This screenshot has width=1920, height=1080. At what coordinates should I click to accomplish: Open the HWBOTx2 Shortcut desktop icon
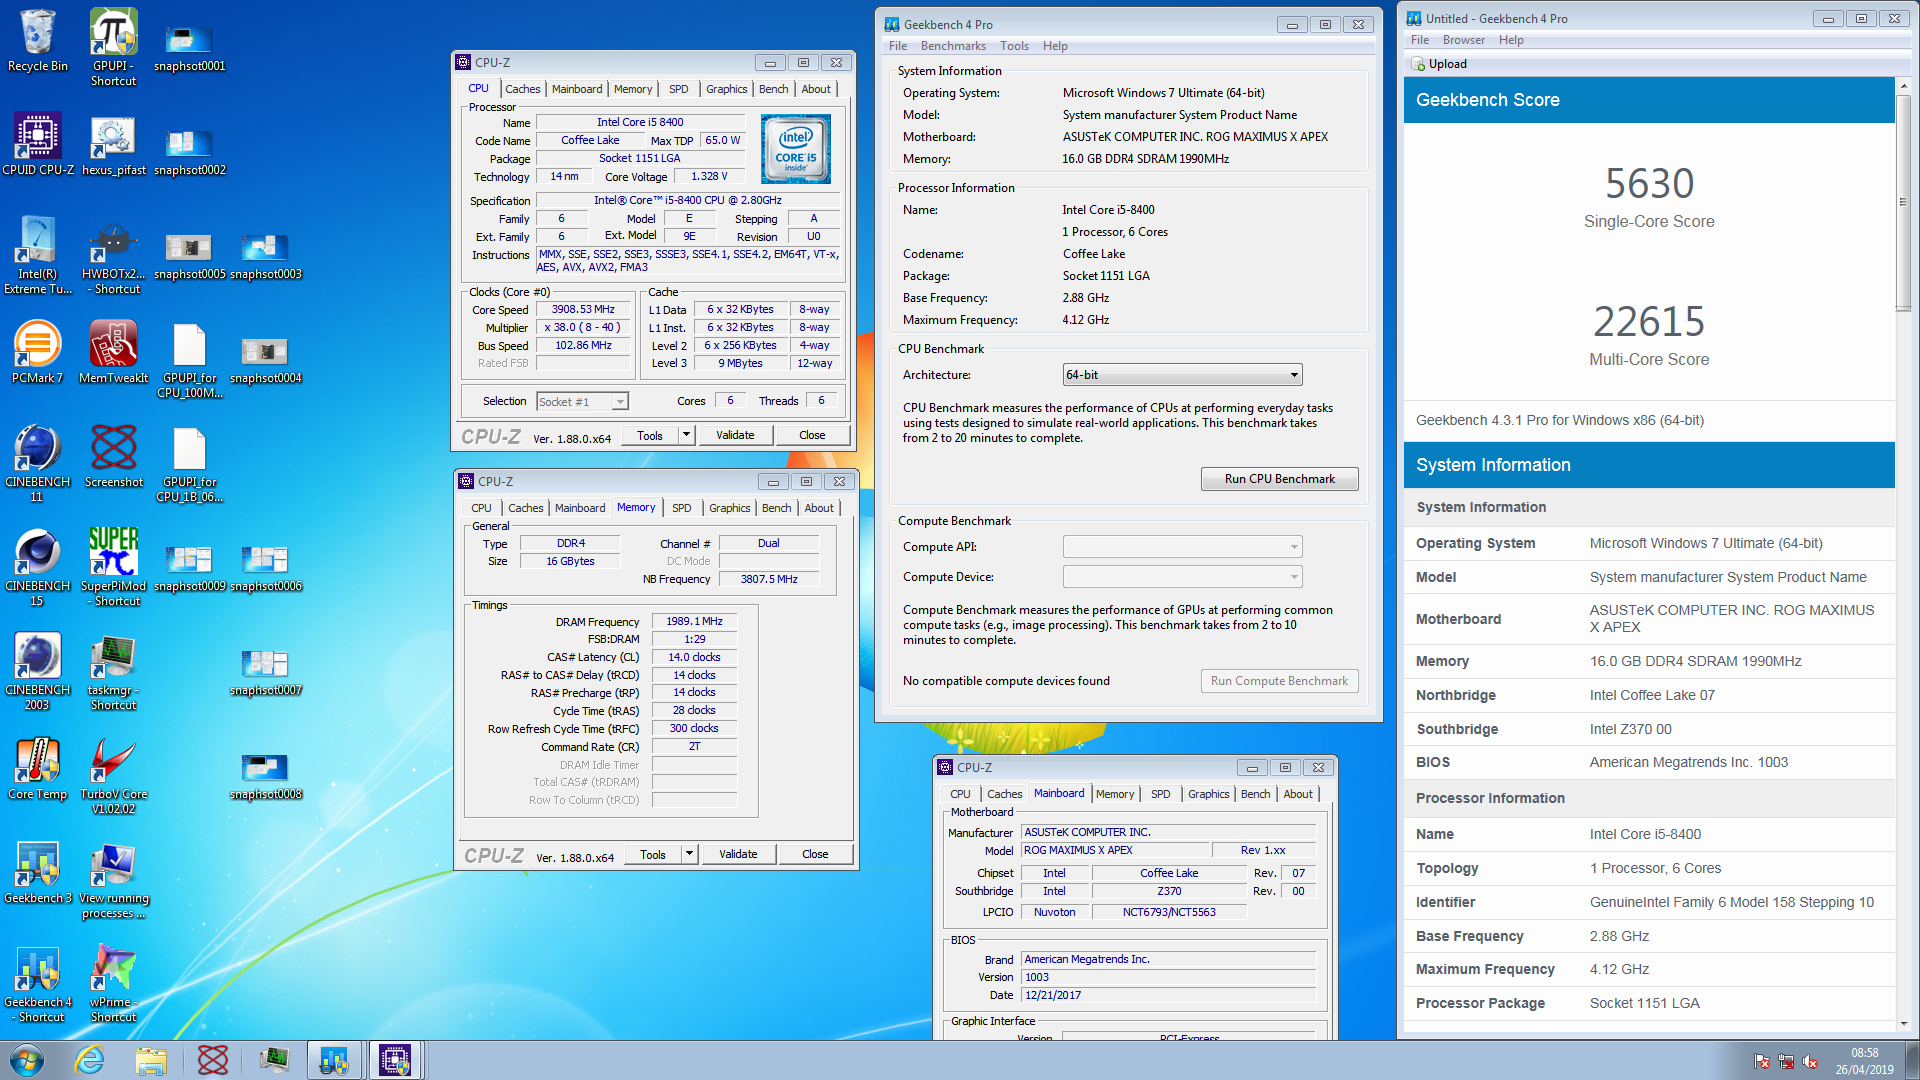coord(113,256)
